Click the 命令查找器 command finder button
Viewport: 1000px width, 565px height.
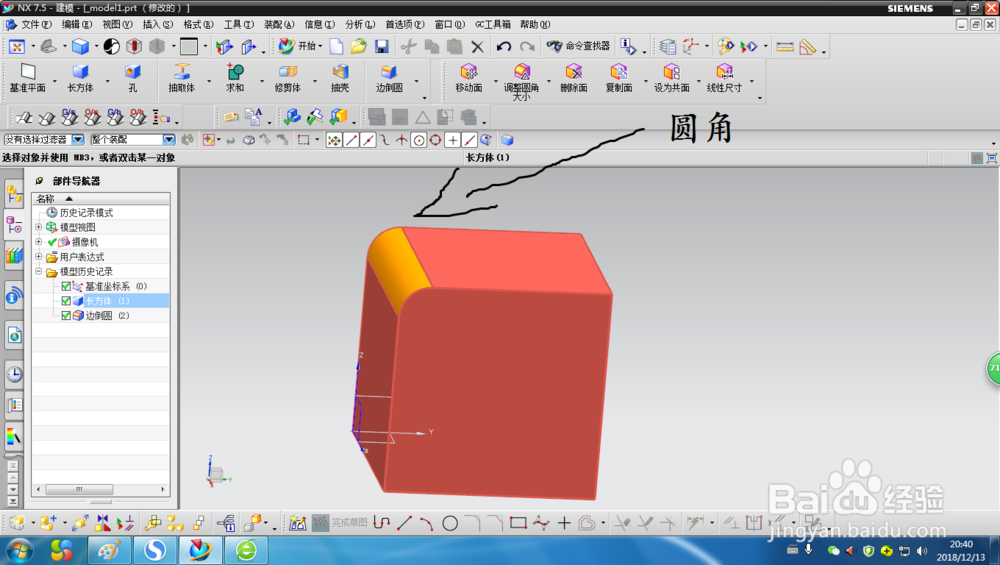[578, 46]
